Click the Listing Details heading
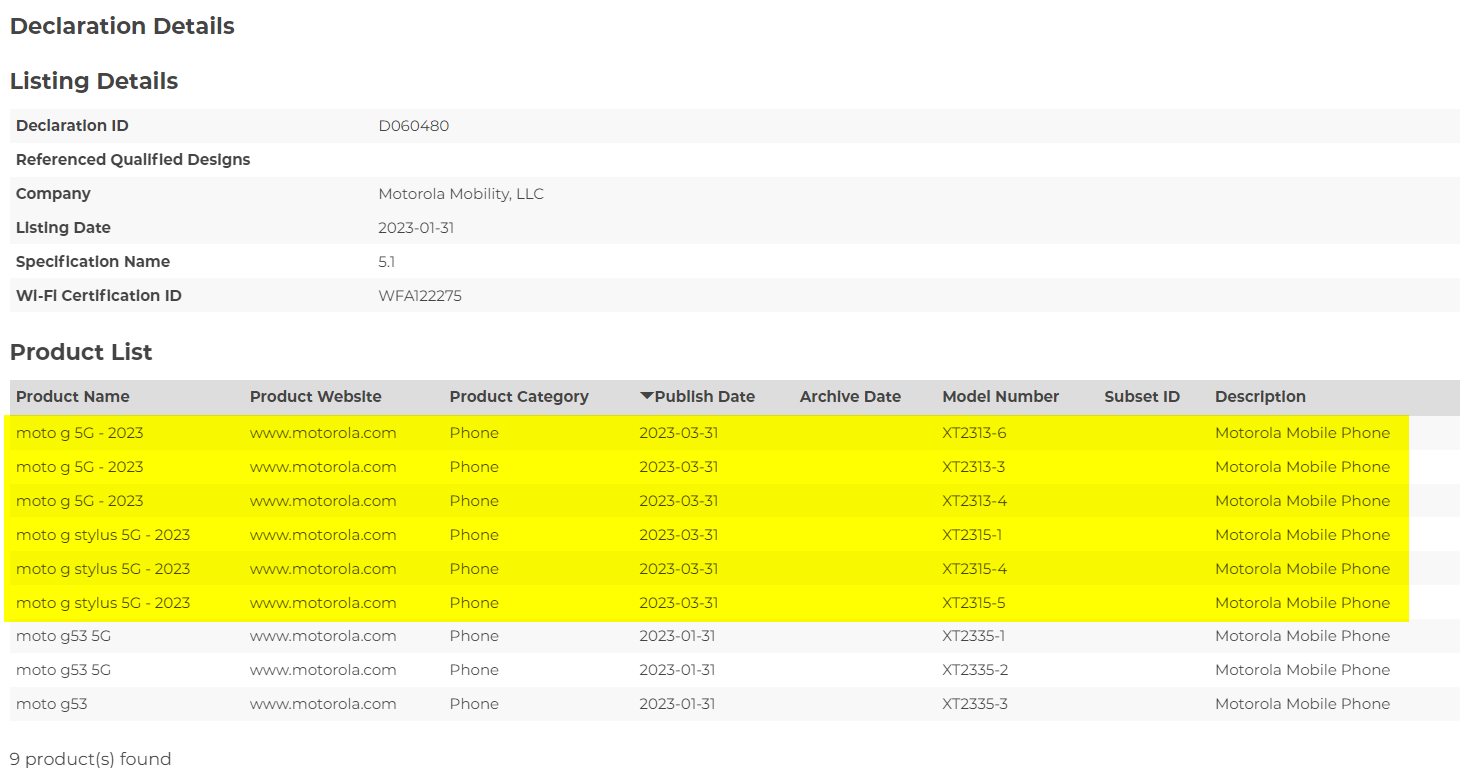This screenshot has height=768, width=1472. (94, 81)
